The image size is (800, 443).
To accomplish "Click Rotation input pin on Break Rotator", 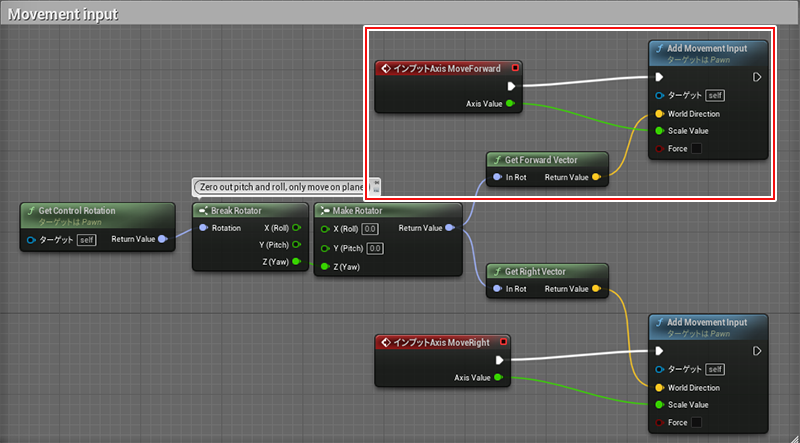I will pyautogui.click(x=204, y=228).
